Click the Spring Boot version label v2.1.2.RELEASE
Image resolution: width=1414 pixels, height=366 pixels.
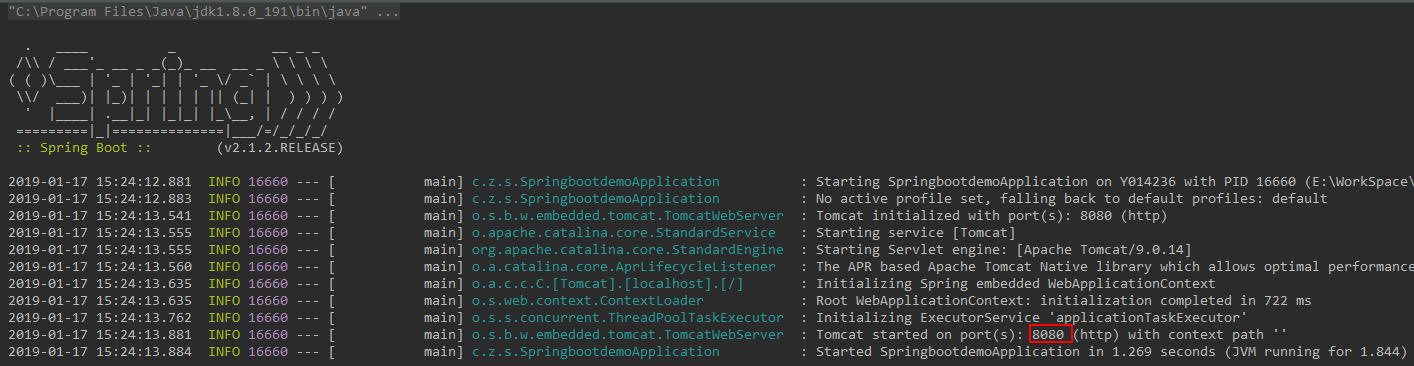(279, 147)
